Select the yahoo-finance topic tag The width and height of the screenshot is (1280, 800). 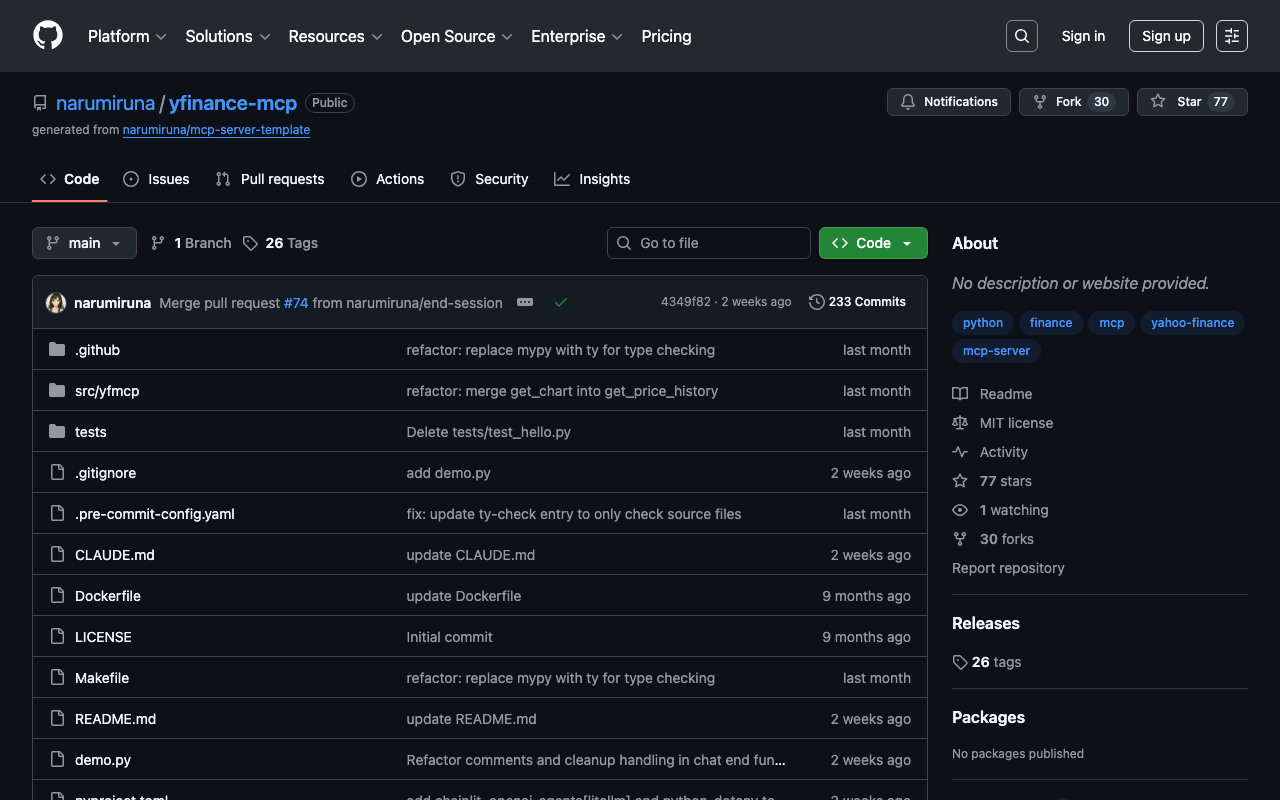pos(1192,323)
